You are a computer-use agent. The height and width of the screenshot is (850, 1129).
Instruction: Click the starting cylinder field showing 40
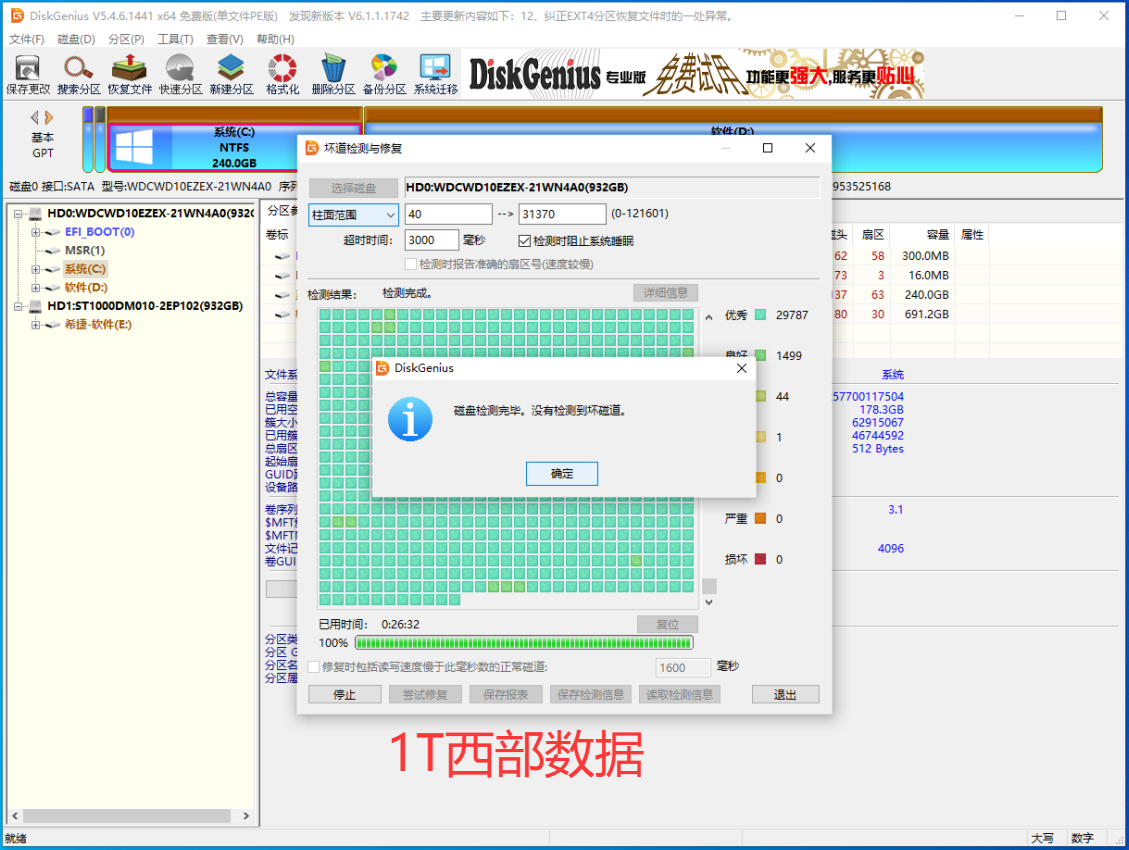click(448, 214)
